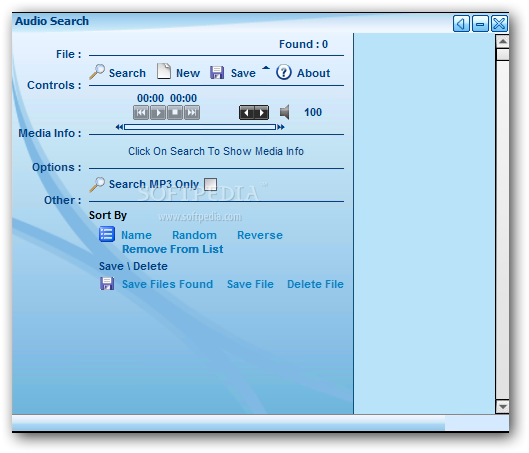Click the list icon beside Sort By Name
Image resolution: width=529 pixels, height=453 pixels.
[107, 234]
